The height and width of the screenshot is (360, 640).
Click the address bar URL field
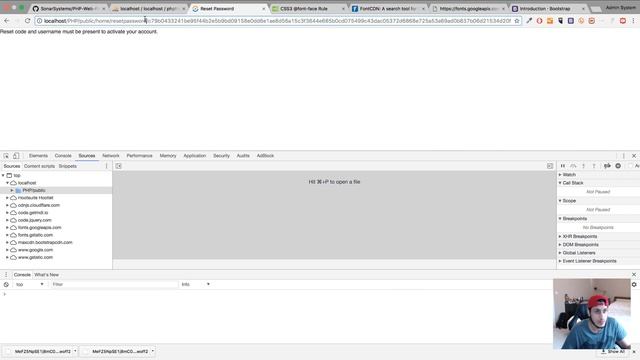[278, 21]
